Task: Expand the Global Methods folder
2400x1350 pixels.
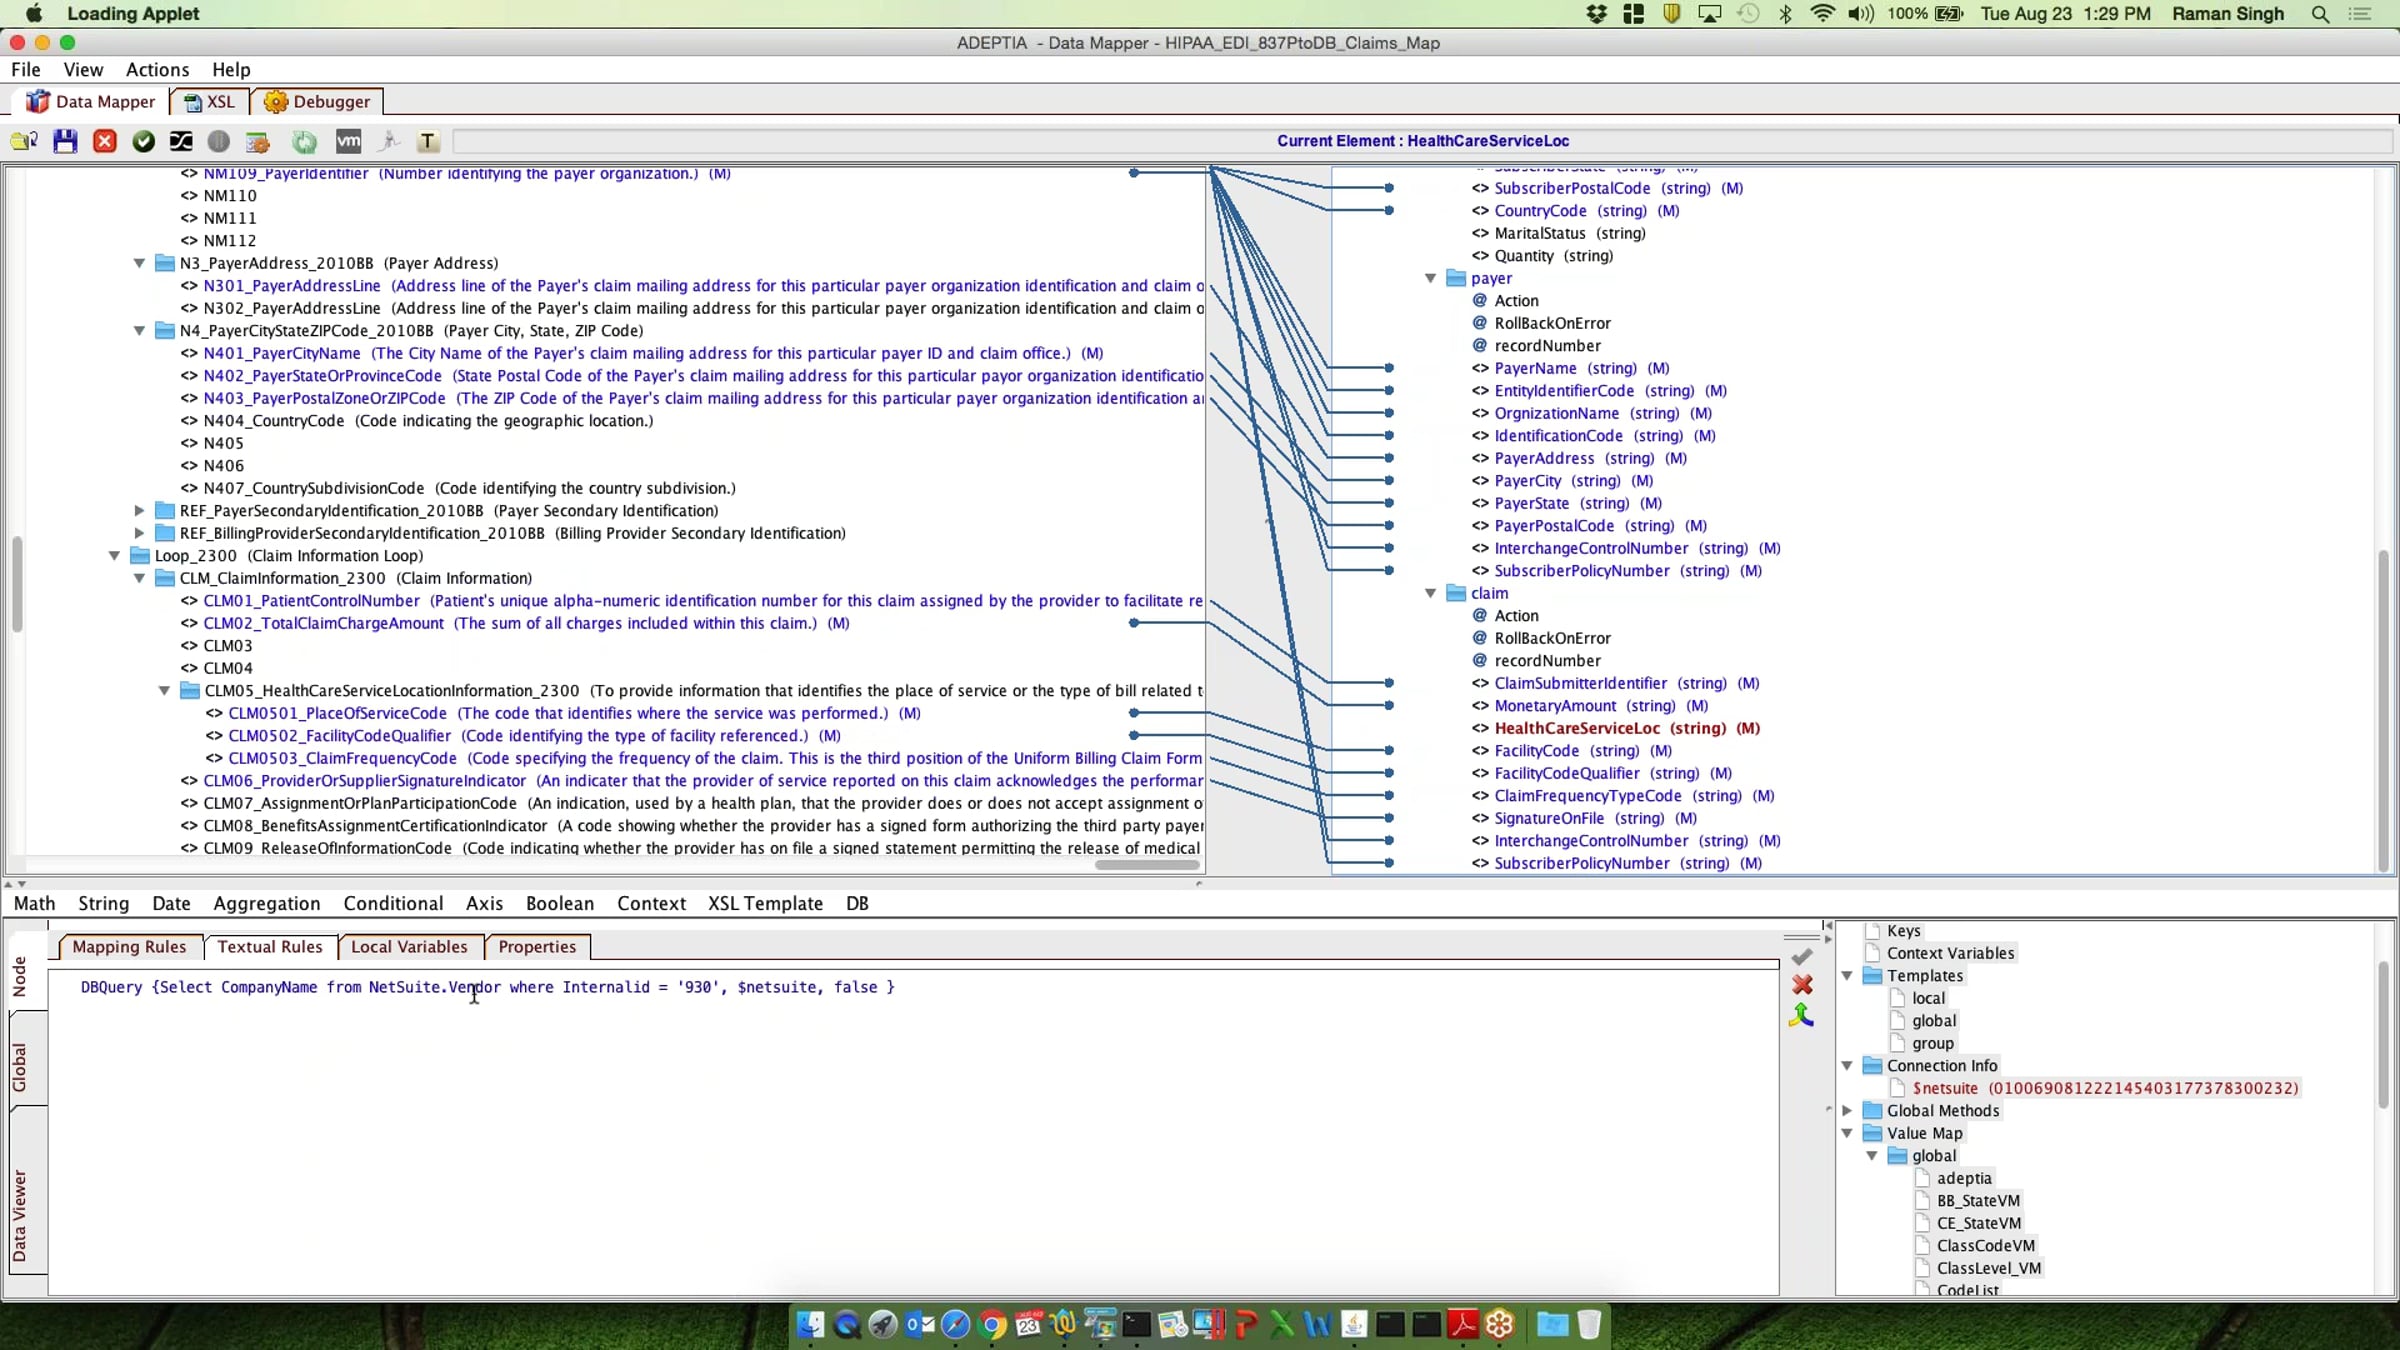Action: coord(1847,1111)
